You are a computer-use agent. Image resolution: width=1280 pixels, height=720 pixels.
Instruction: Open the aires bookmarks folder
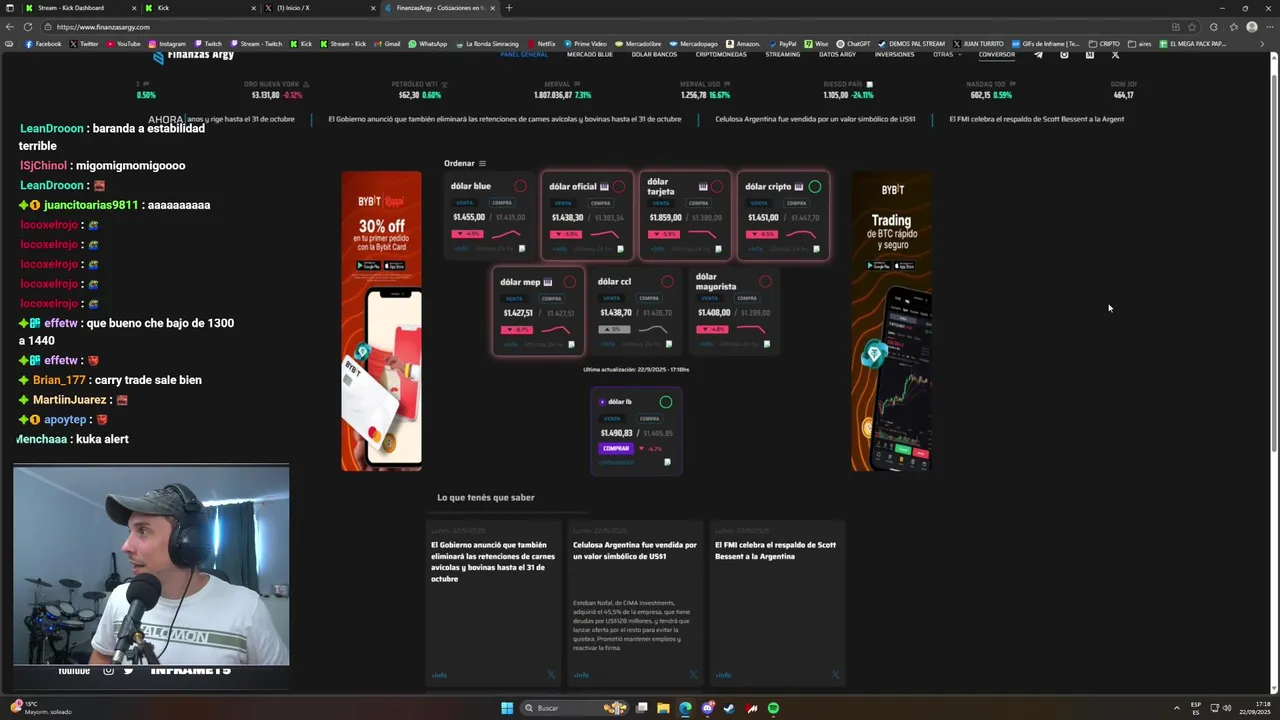(x=1140, y=44)
